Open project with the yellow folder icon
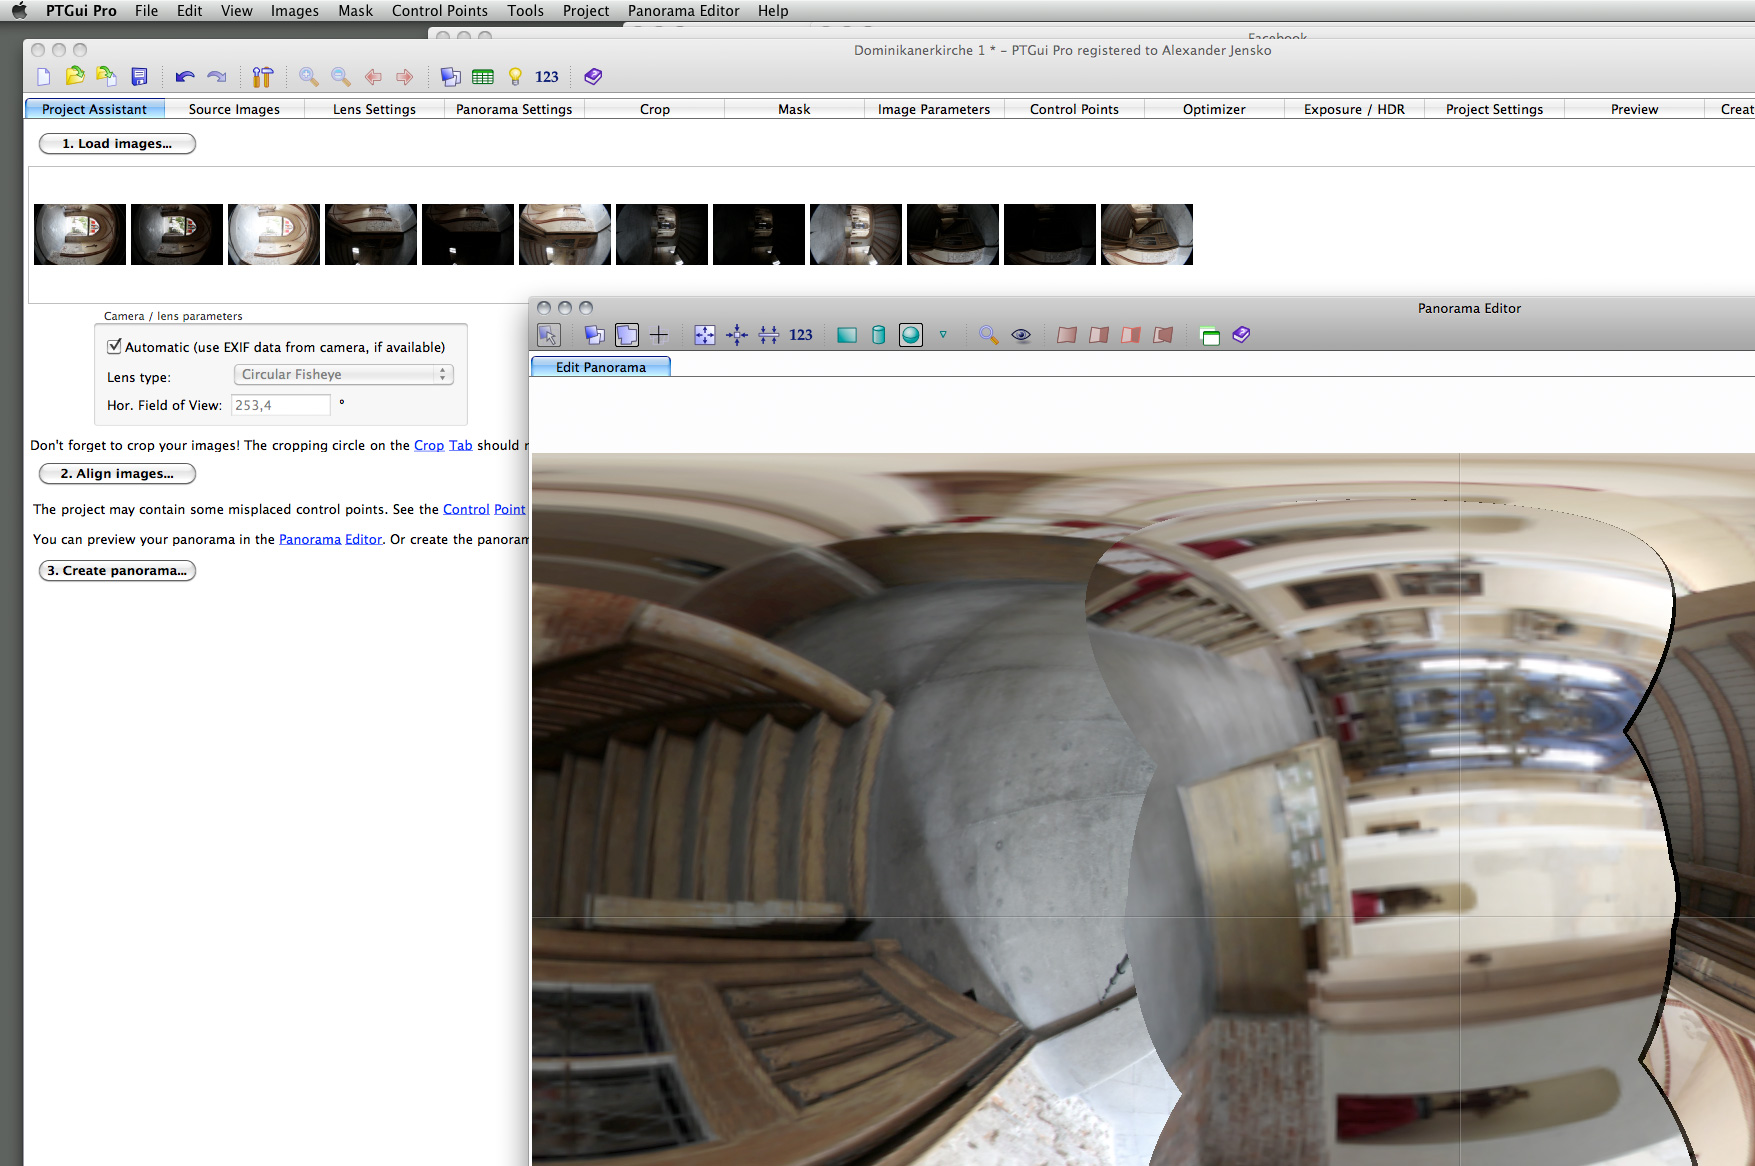The width and height of the screenshot is (1755, 1166). (75, 77)
